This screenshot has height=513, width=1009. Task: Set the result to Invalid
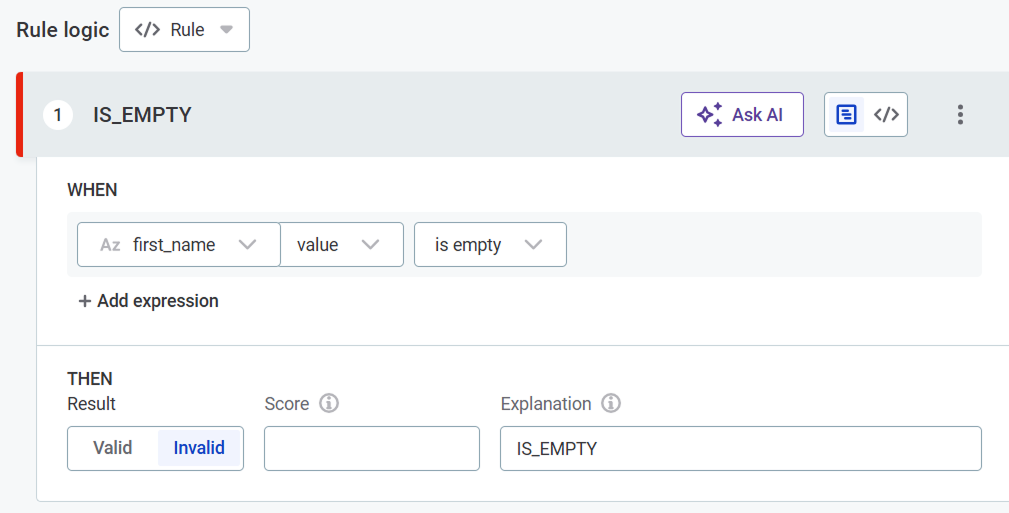(199, 448)
